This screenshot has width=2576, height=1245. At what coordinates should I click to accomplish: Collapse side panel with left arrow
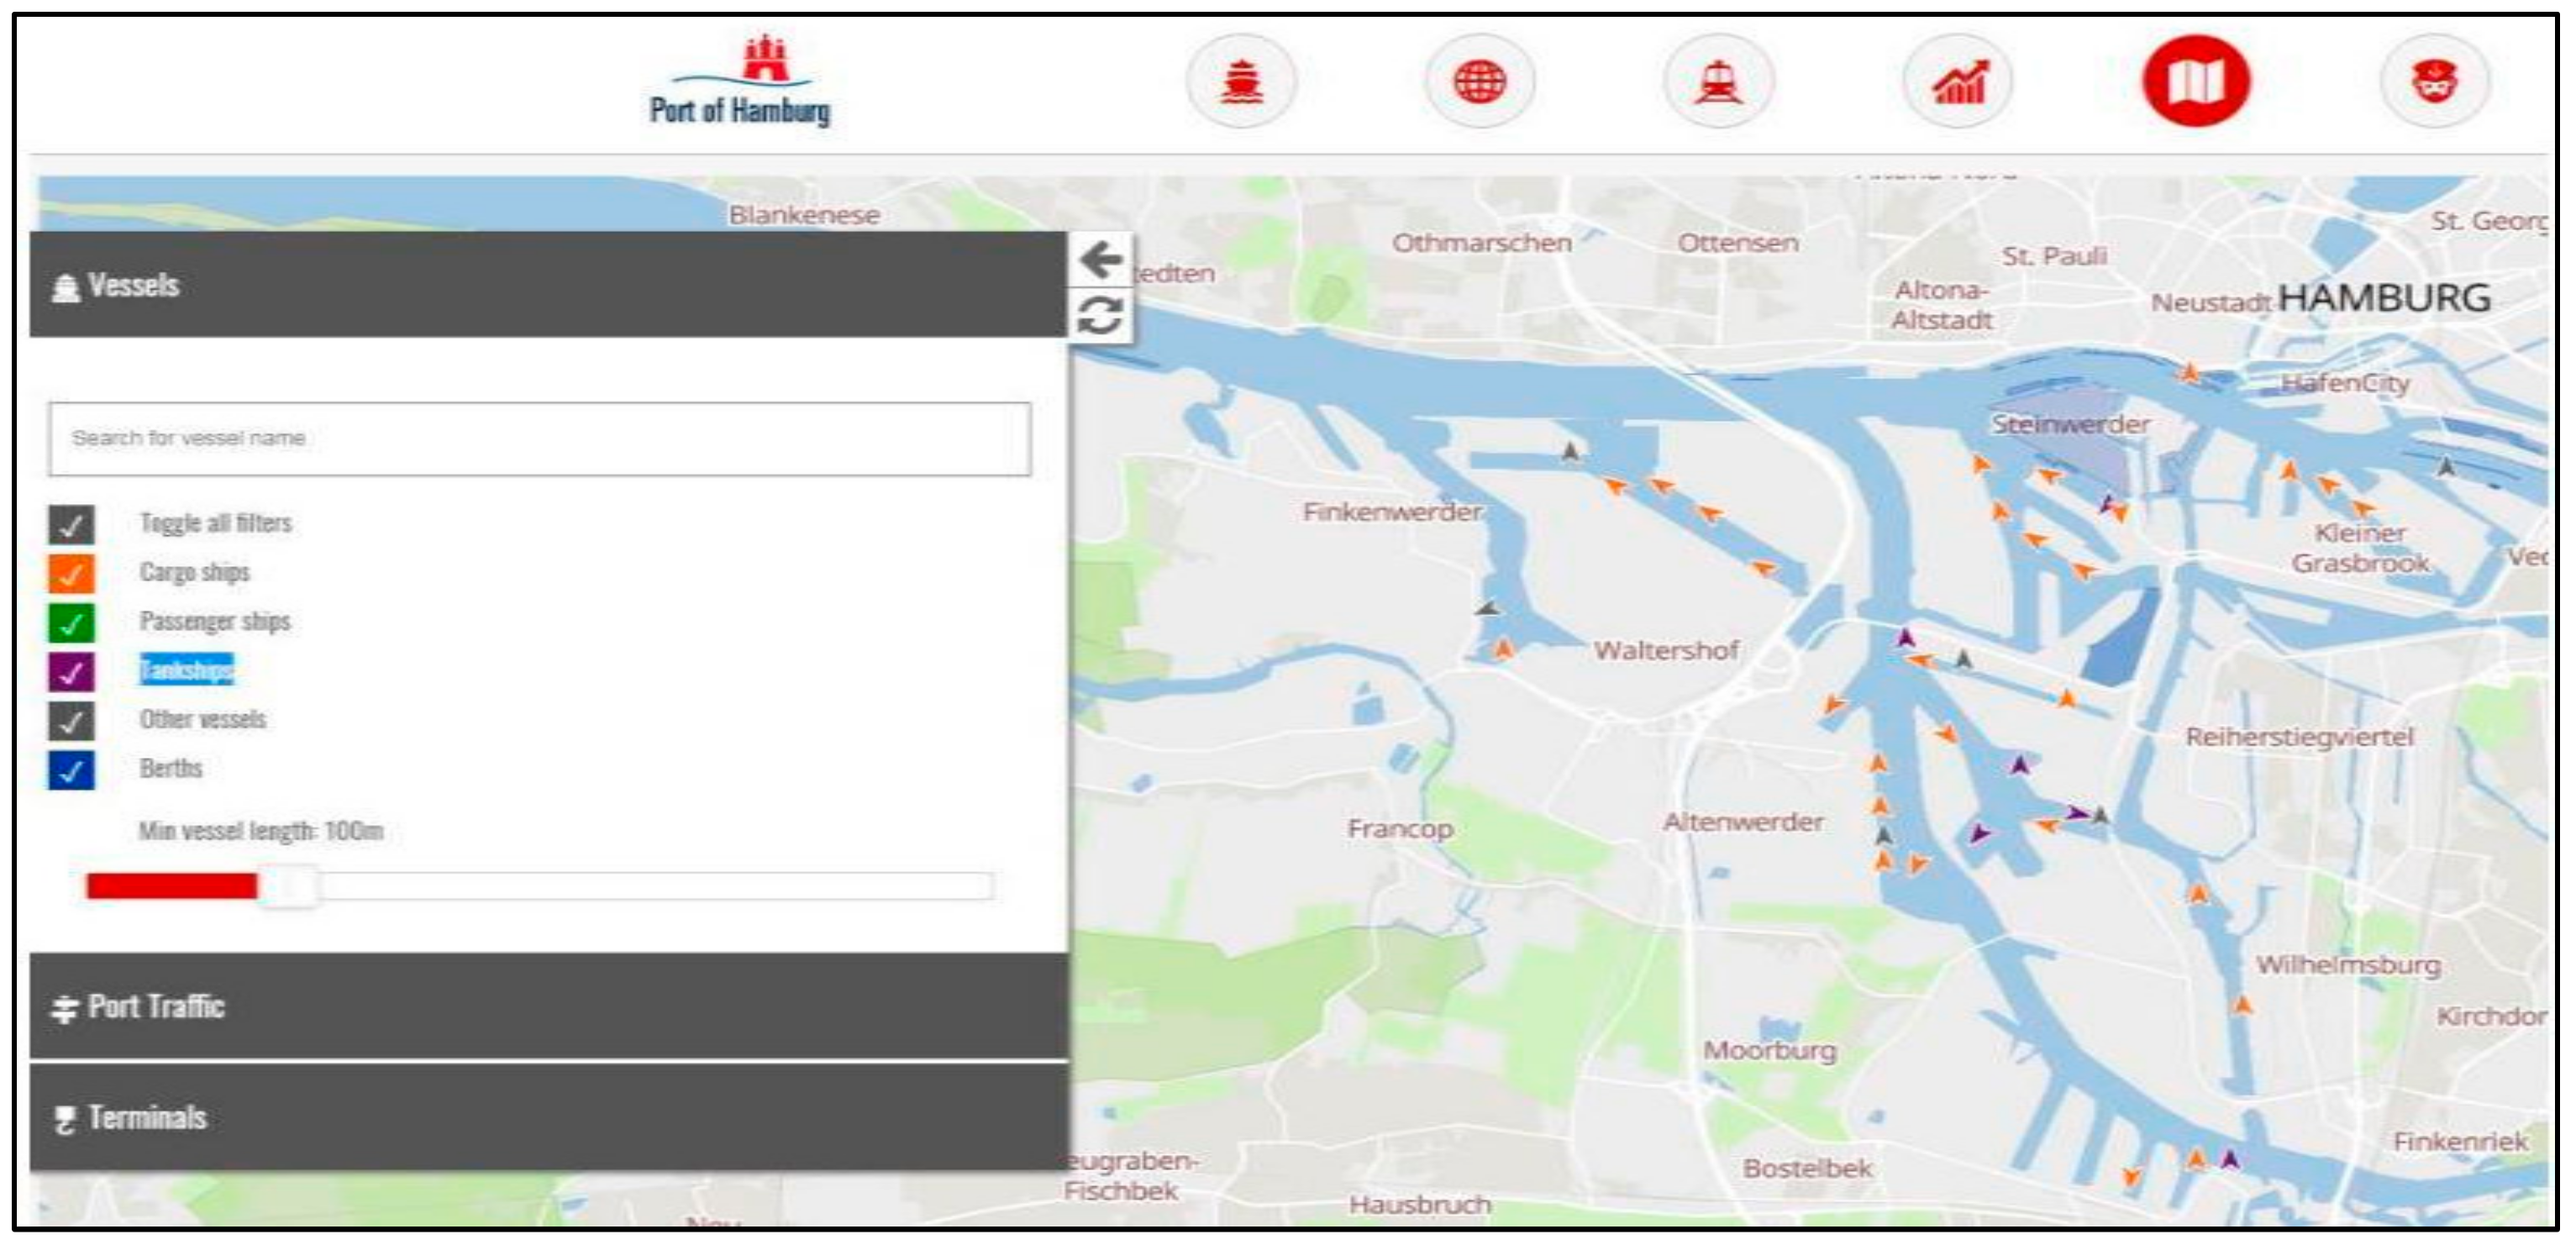point(1100,260)
